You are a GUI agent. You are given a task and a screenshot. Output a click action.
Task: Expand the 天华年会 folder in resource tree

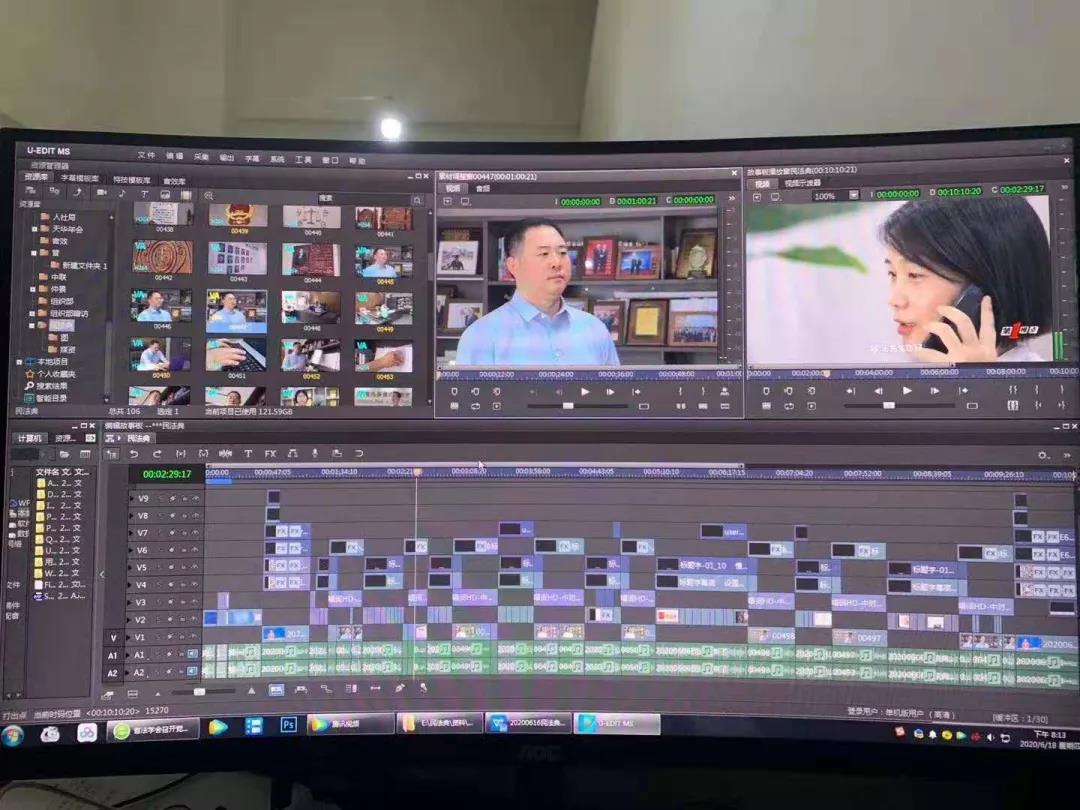point(34,229)
